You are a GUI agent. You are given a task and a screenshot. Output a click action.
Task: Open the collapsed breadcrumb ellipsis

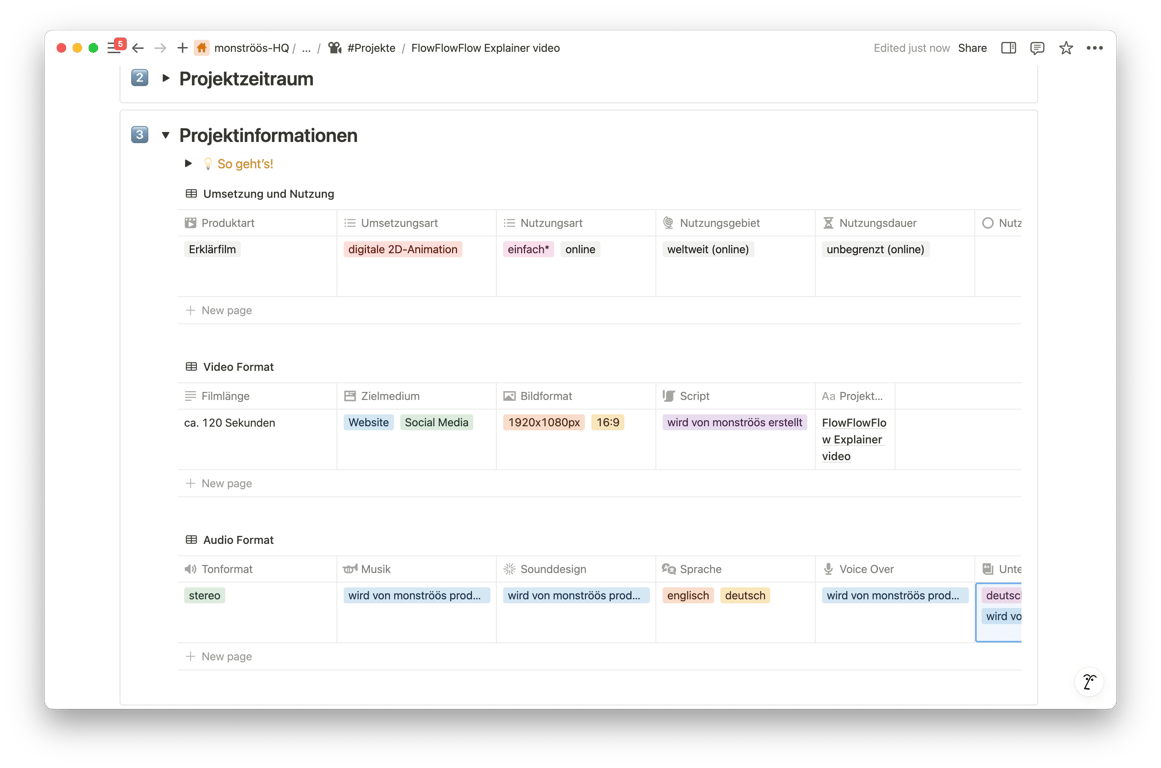[x=306, y=48]
